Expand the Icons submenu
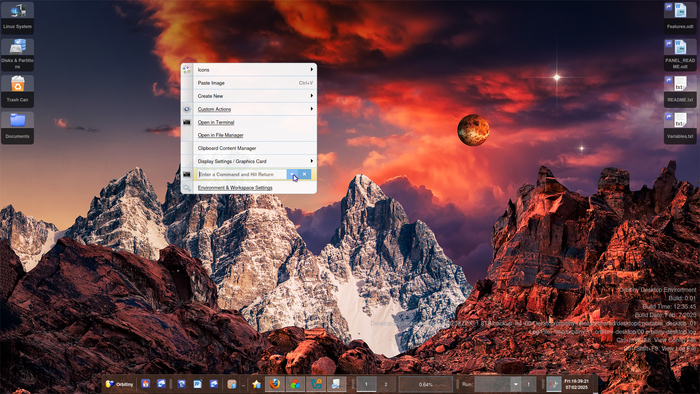The height and width of the screenshot is (394, 700). [255, 70]
